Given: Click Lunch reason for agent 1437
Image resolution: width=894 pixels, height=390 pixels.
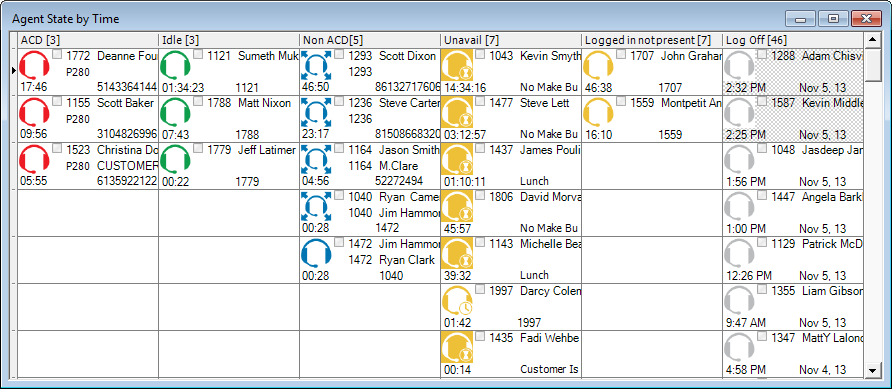Looking at the screenshot, I should (x=535, y=181).
